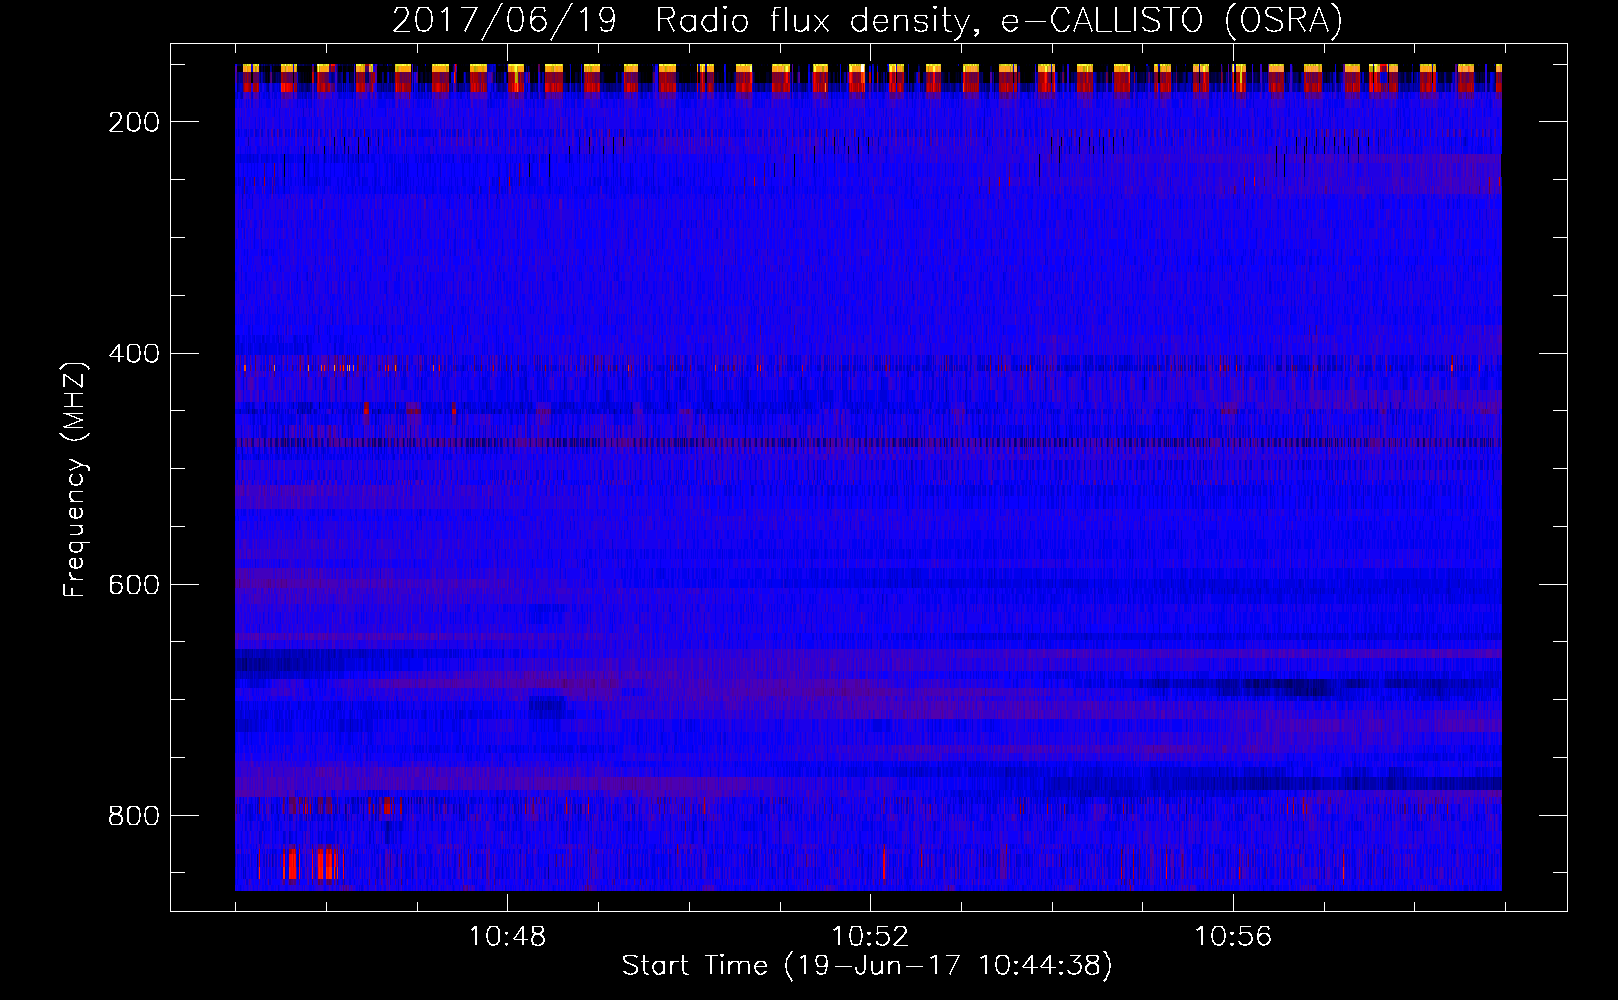This screenshot has width=1618, height=1000.
Task: Select the 'Frequency (MHZ)' axis label
Action: tap(75, 479)
